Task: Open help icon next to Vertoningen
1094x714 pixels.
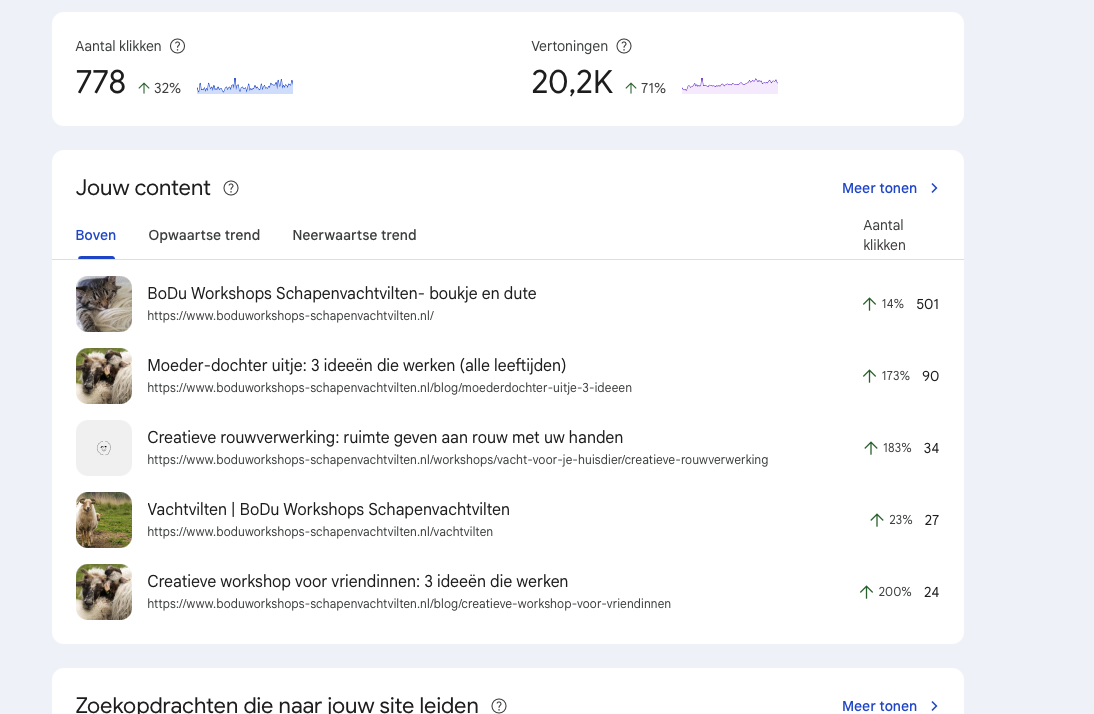Action: (x=624, y=46)
